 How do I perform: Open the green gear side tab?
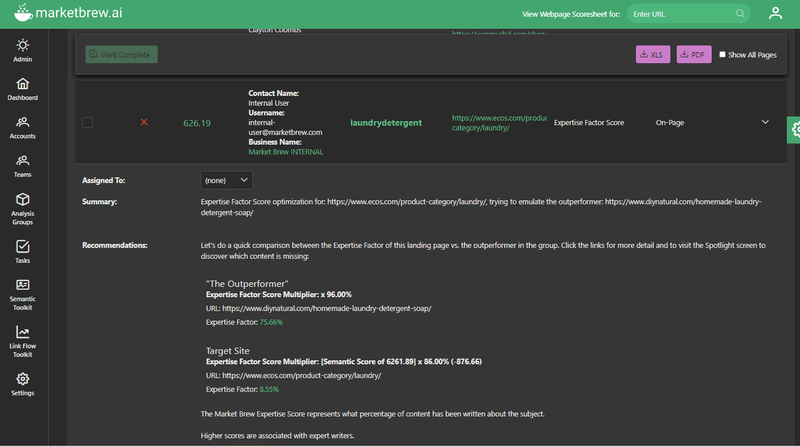[794, 128]
